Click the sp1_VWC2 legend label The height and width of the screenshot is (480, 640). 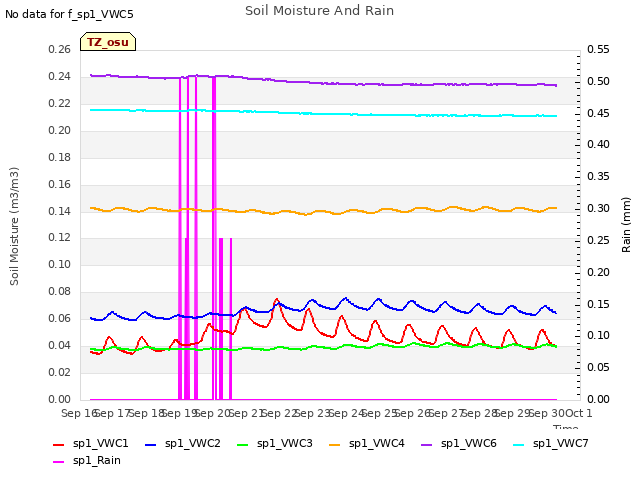coord(193,443)
